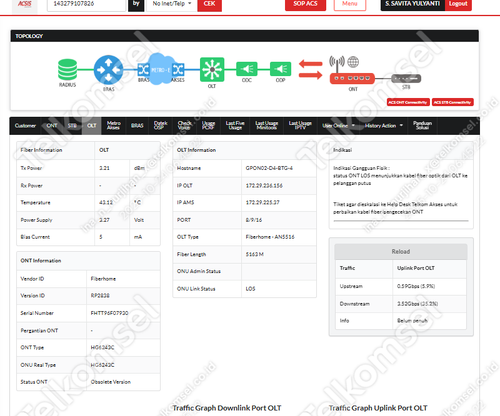This screenshot has height=416, width=500.
Task: Switch to the Customer tab
Action: pos(25,126)
